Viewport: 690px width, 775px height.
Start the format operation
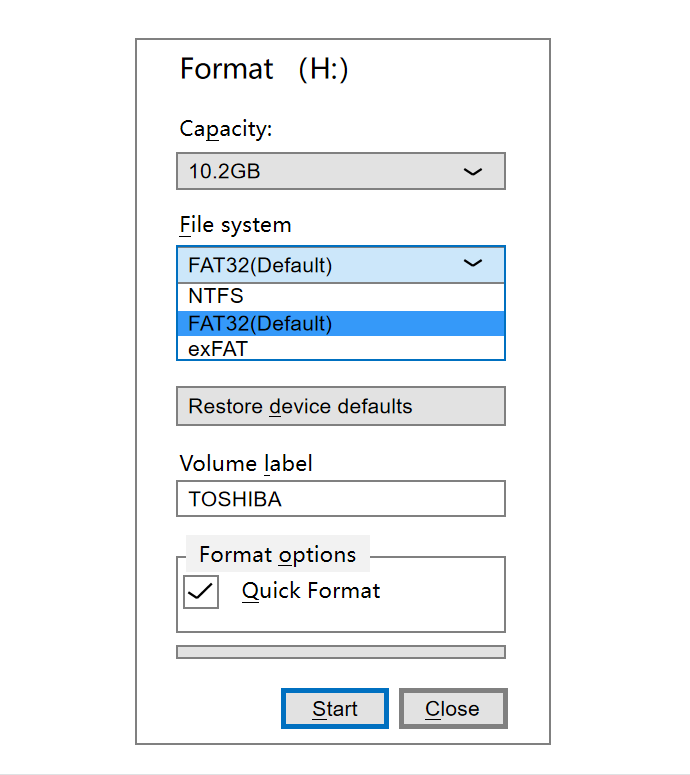tap(335, 709)
